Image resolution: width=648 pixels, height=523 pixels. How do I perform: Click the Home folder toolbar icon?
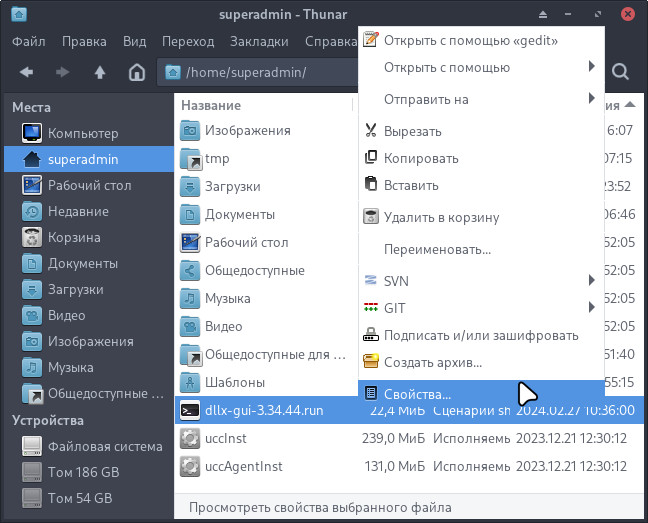tap(137, 72)
